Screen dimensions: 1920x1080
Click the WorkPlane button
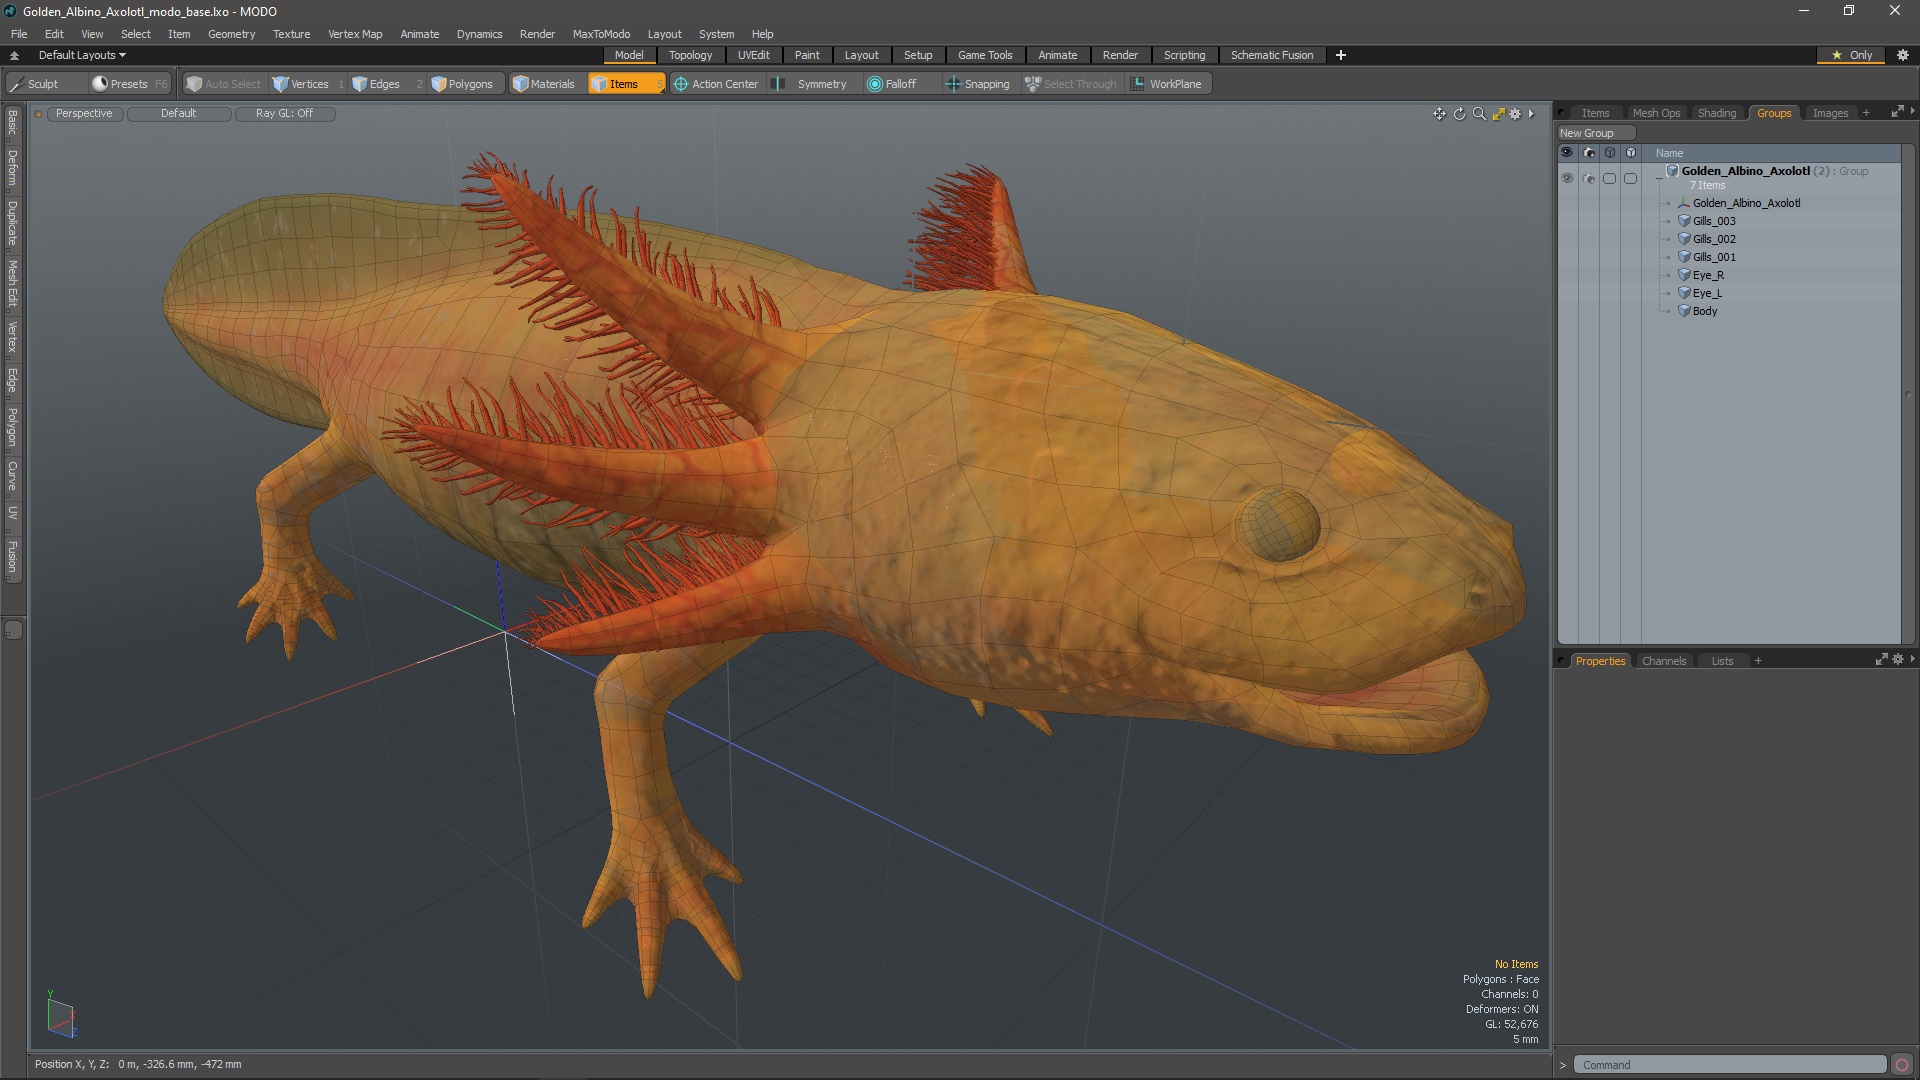pyautogui.click(x=1166, y=84)
